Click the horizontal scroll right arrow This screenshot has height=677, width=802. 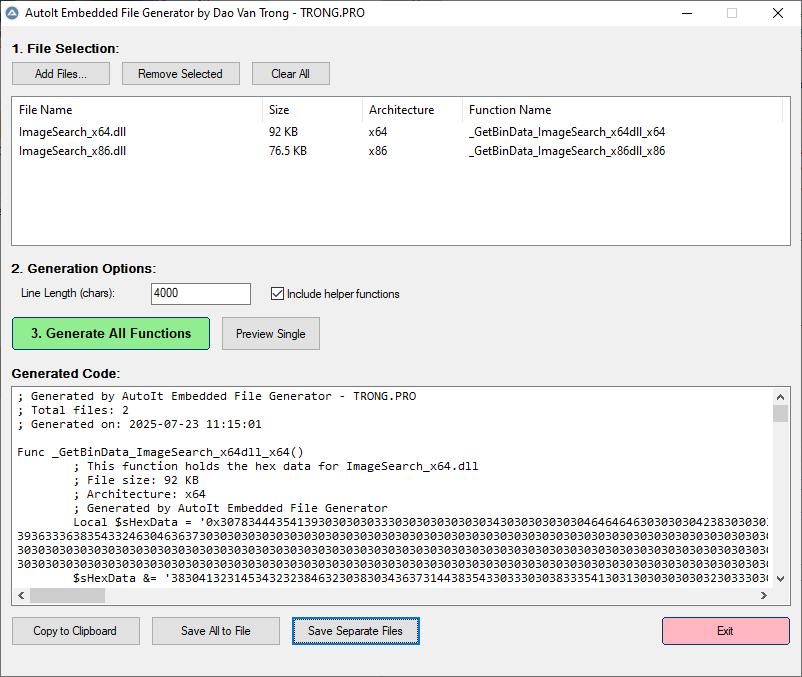[764, 595]
